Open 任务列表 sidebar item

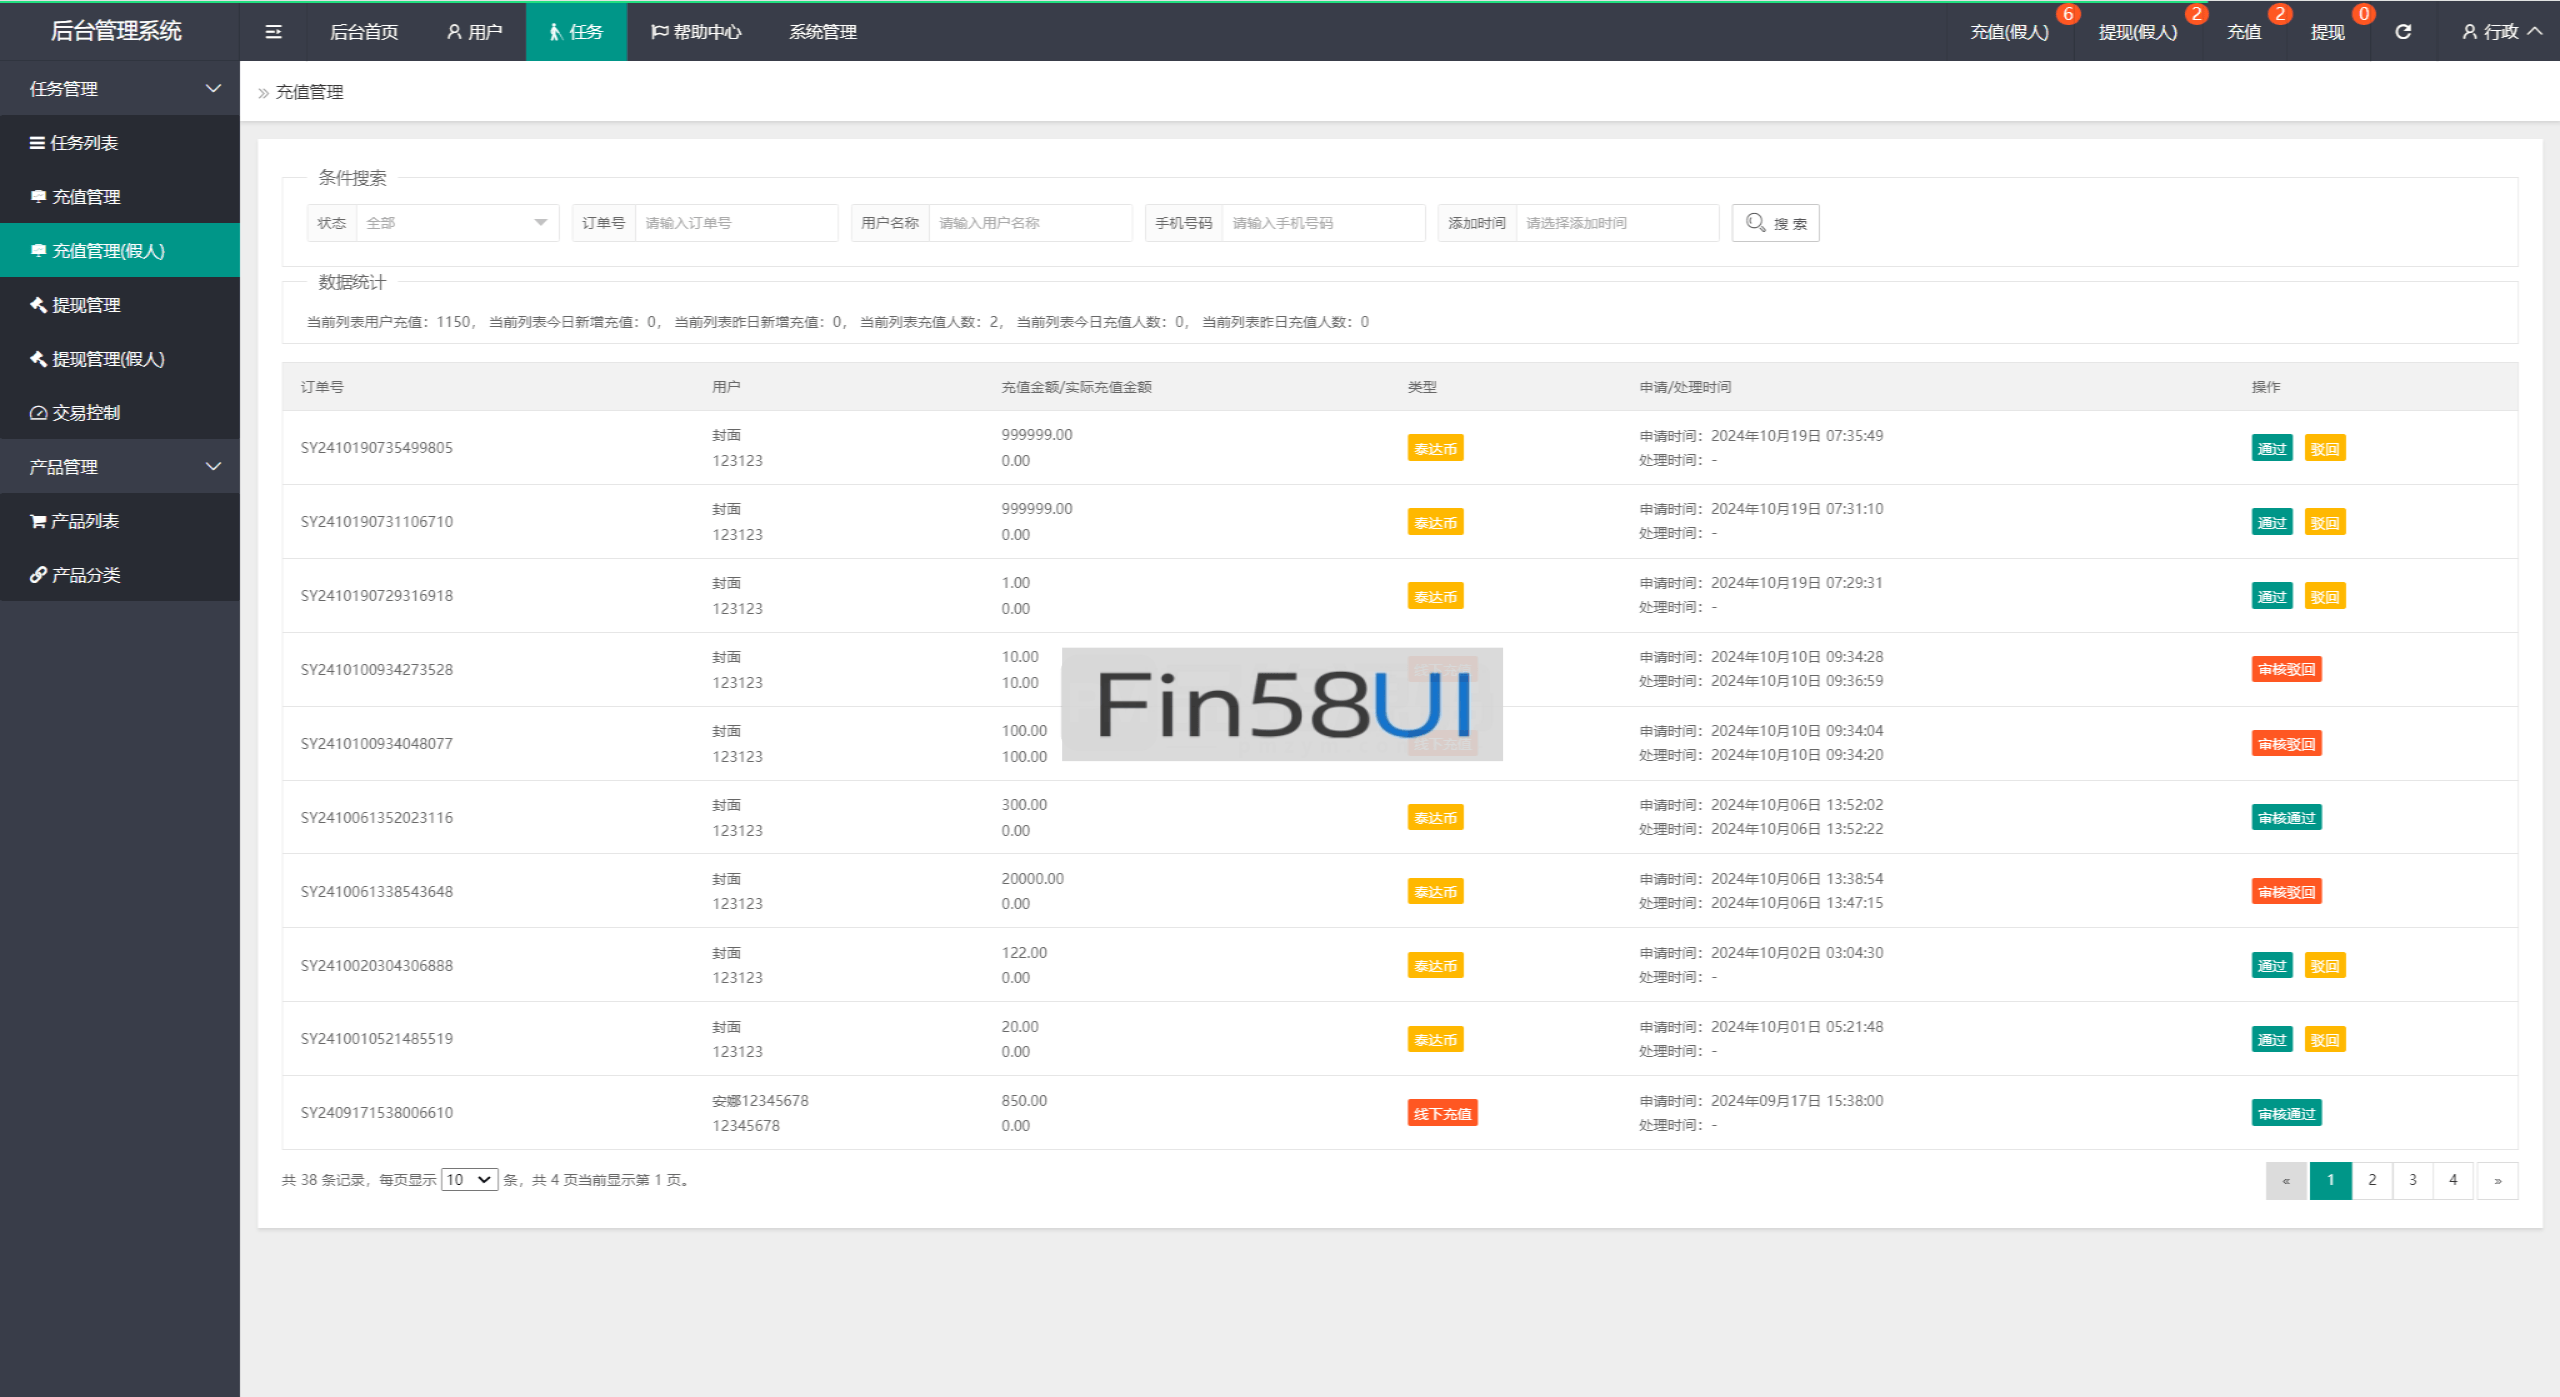(84, 143)
